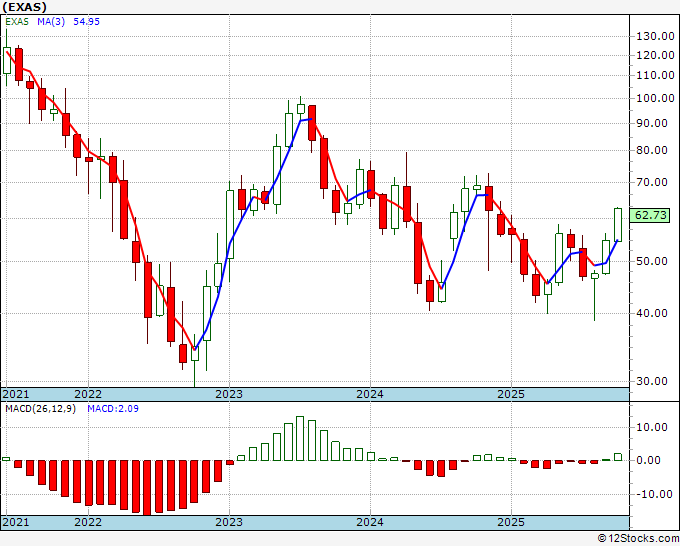Click the moving average value 54.95

86,21
